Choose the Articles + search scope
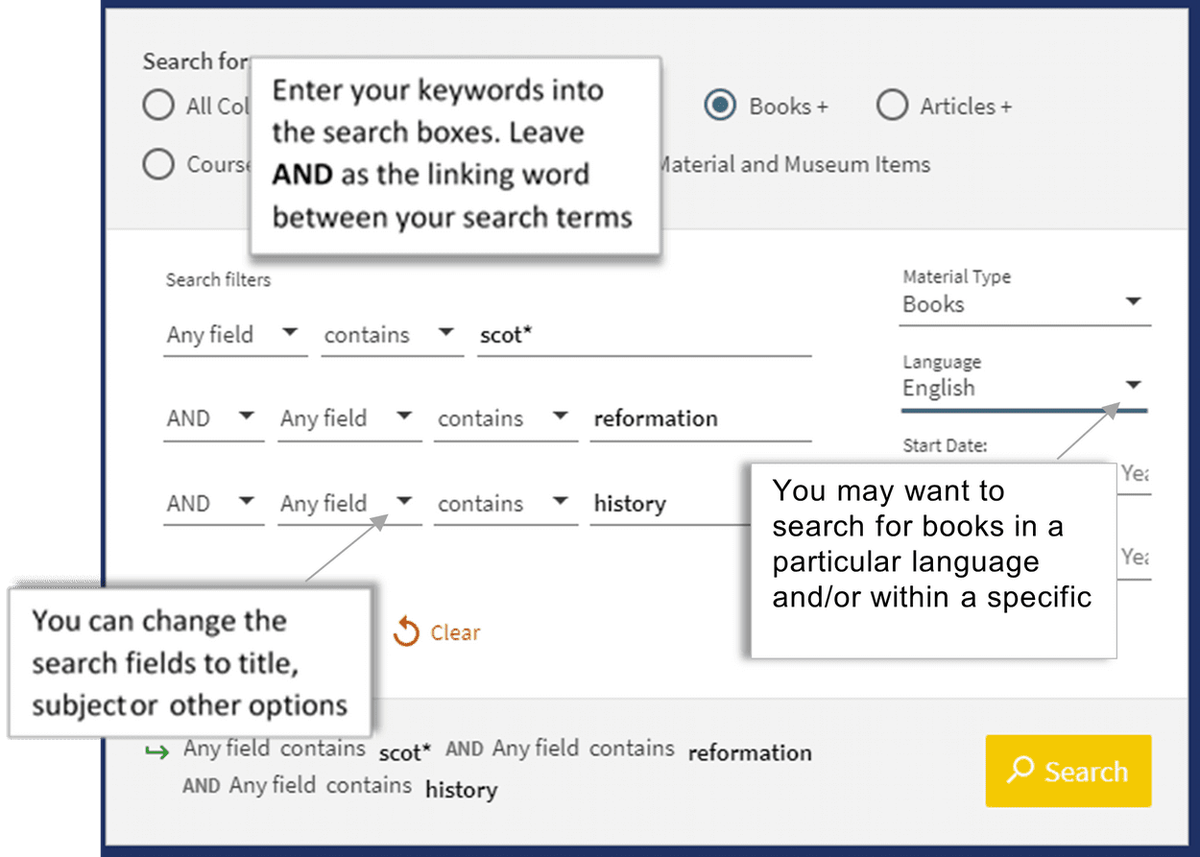Viewport: 1200px width, 857px height. tap(891, 105)
